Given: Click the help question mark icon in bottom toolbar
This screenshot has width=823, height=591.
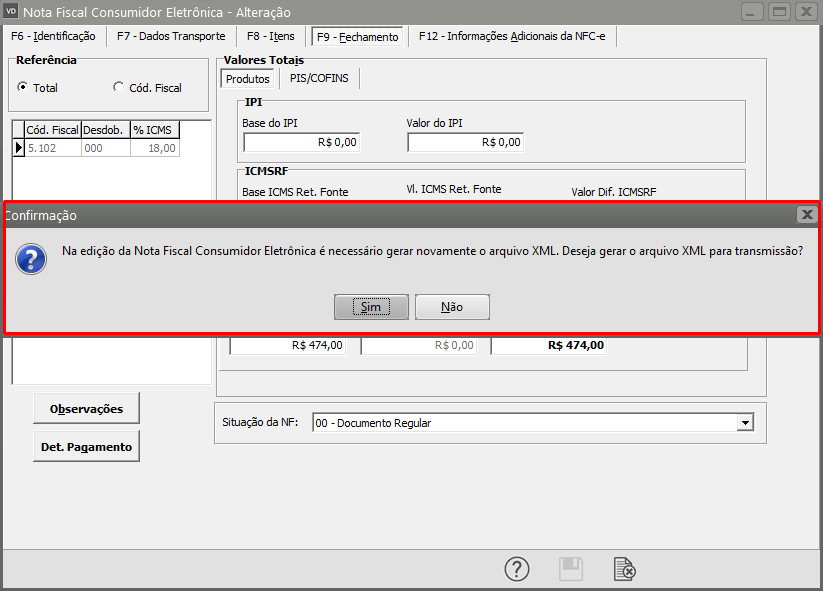Looking at the screenshot, I should tap(516, 569).
